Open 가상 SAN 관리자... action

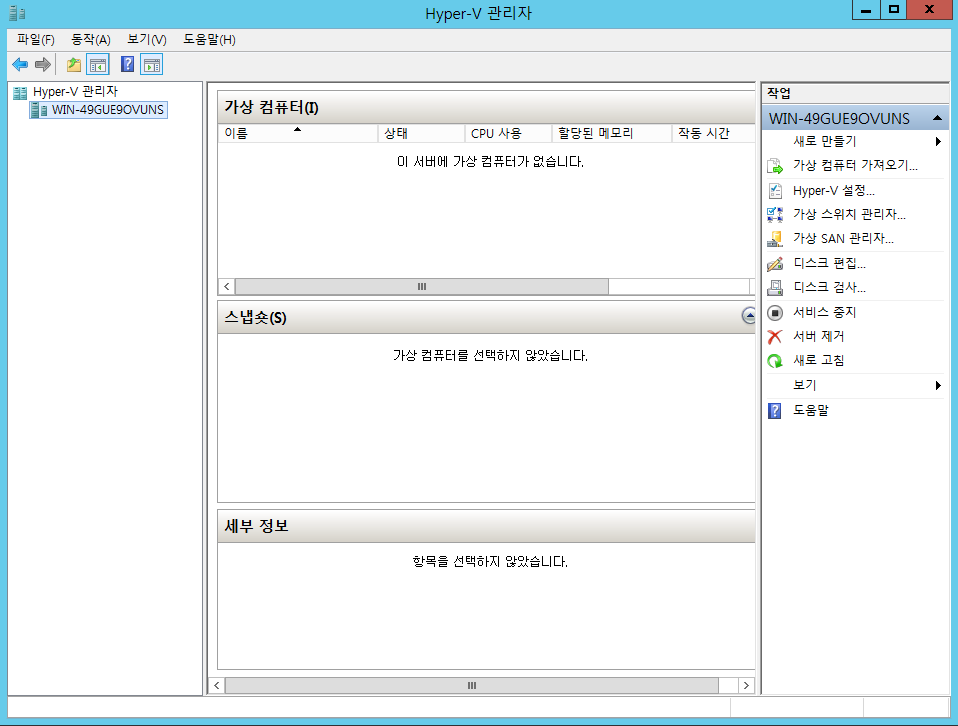pyautogui.click(x=843, y=239)
